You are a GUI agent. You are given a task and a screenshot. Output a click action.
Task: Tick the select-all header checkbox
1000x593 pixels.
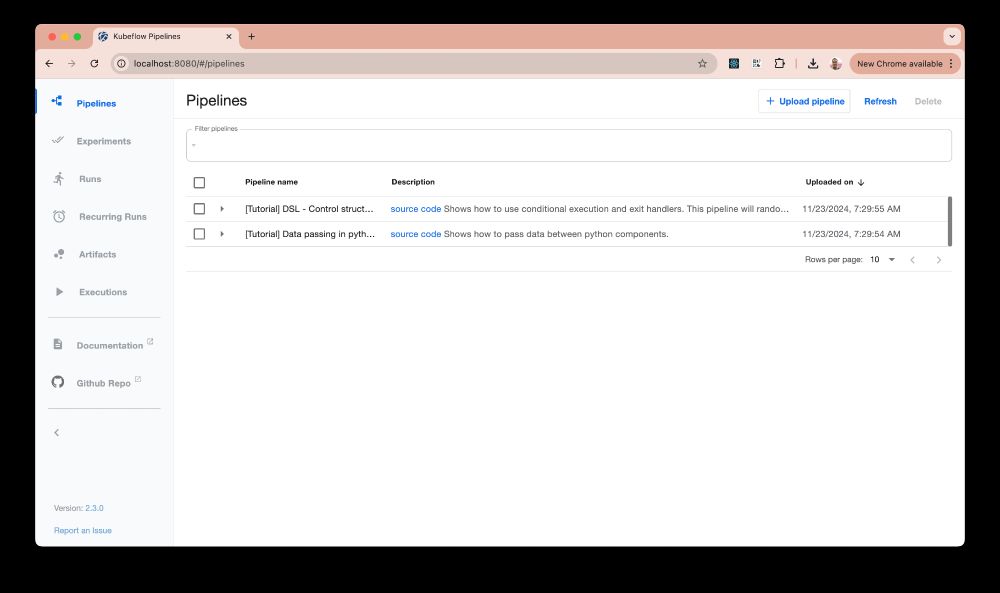coord(200,183)
